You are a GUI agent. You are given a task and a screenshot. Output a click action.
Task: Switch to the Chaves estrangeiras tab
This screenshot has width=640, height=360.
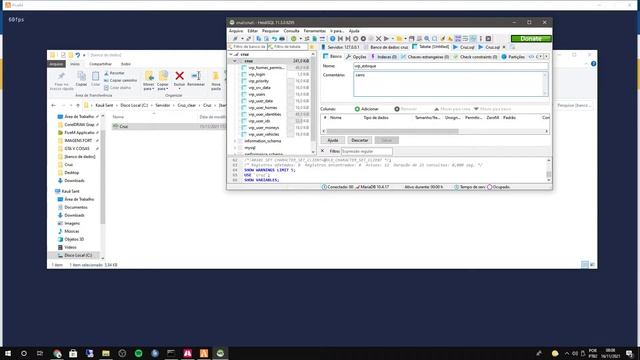point(425,57)
